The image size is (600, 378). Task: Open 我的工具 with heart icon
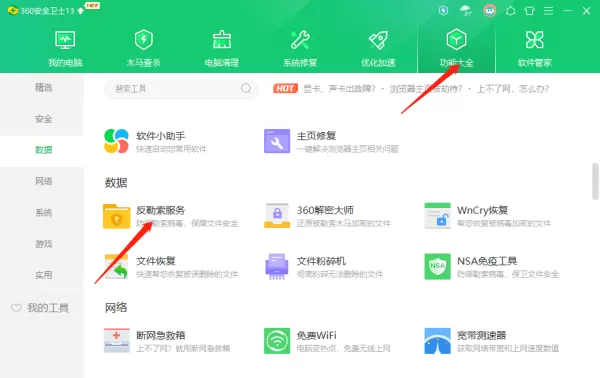pos(40,308)
